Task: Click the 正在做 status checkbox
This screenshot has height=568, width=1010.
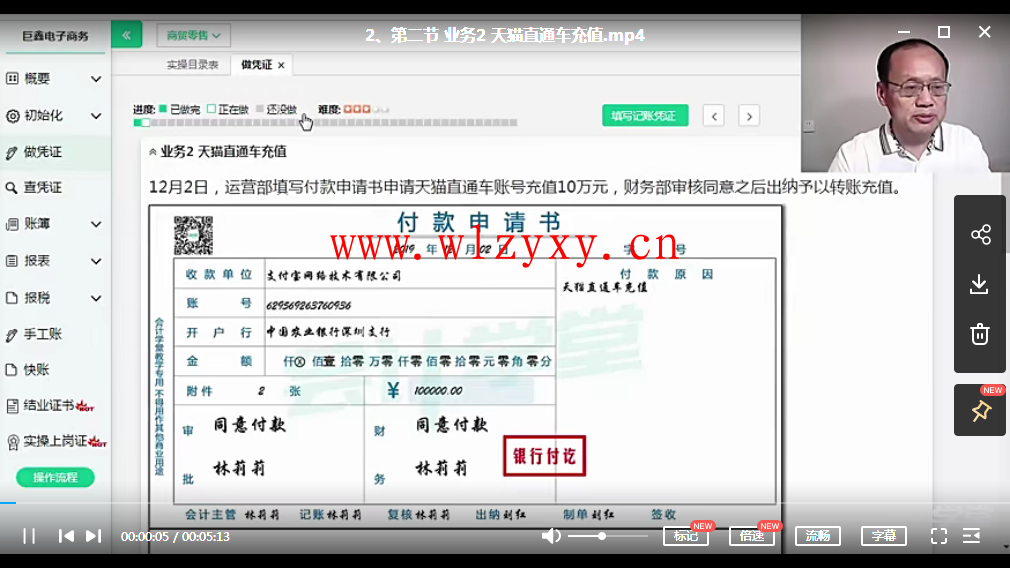Action: coord(211,109)
